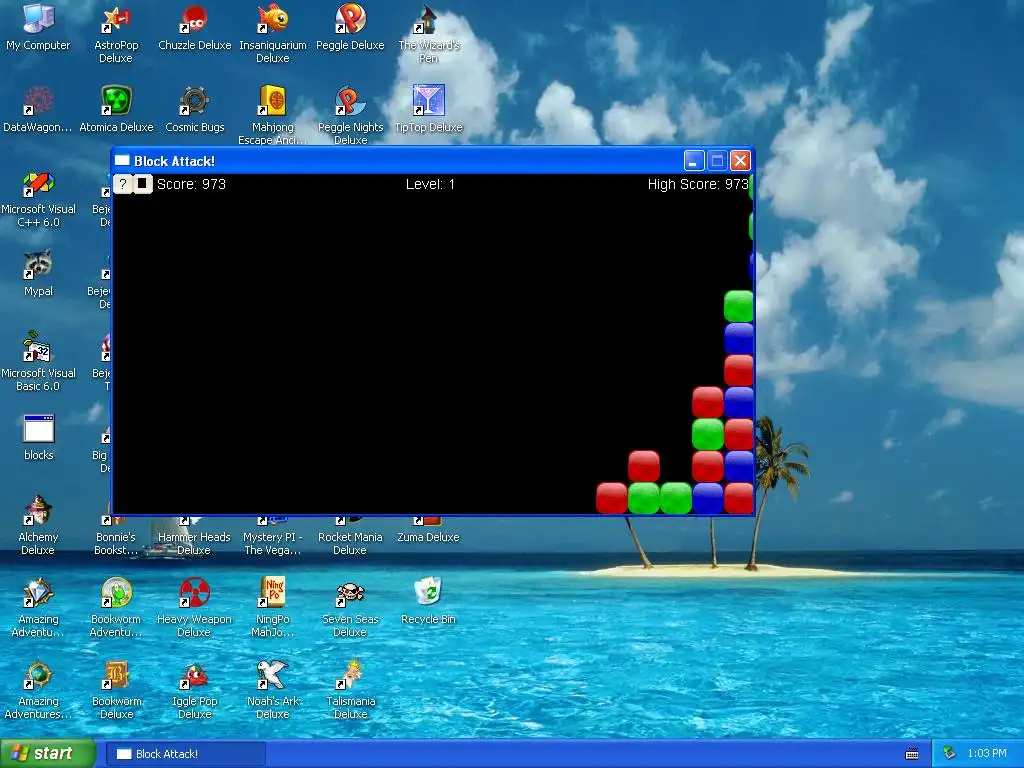The height and width of the screenshot is (768, 1024).
Task: Click the Zuma Deluxe desktop icon
Action: click(428, 530)
